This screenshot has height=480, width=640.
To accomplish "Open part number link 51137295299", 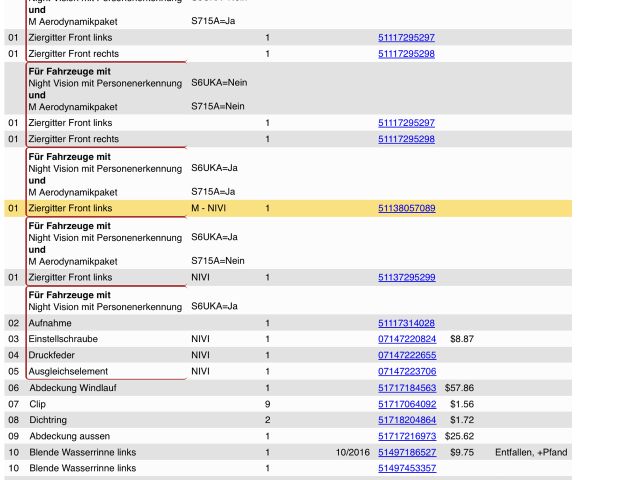I will (x=406, y=277).
